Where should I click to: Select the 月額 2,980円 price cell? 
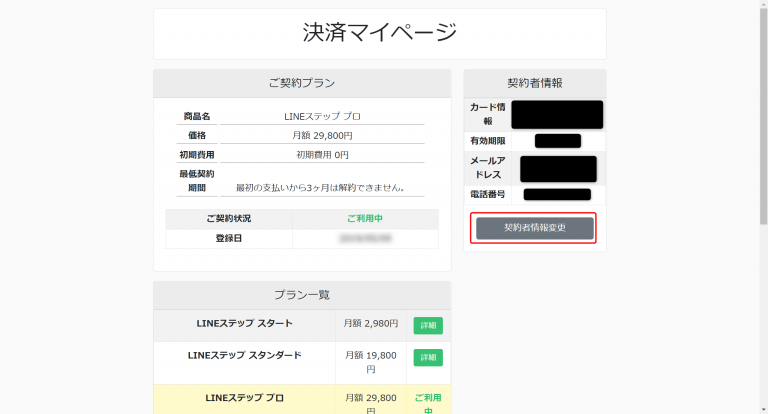[371, 323]
